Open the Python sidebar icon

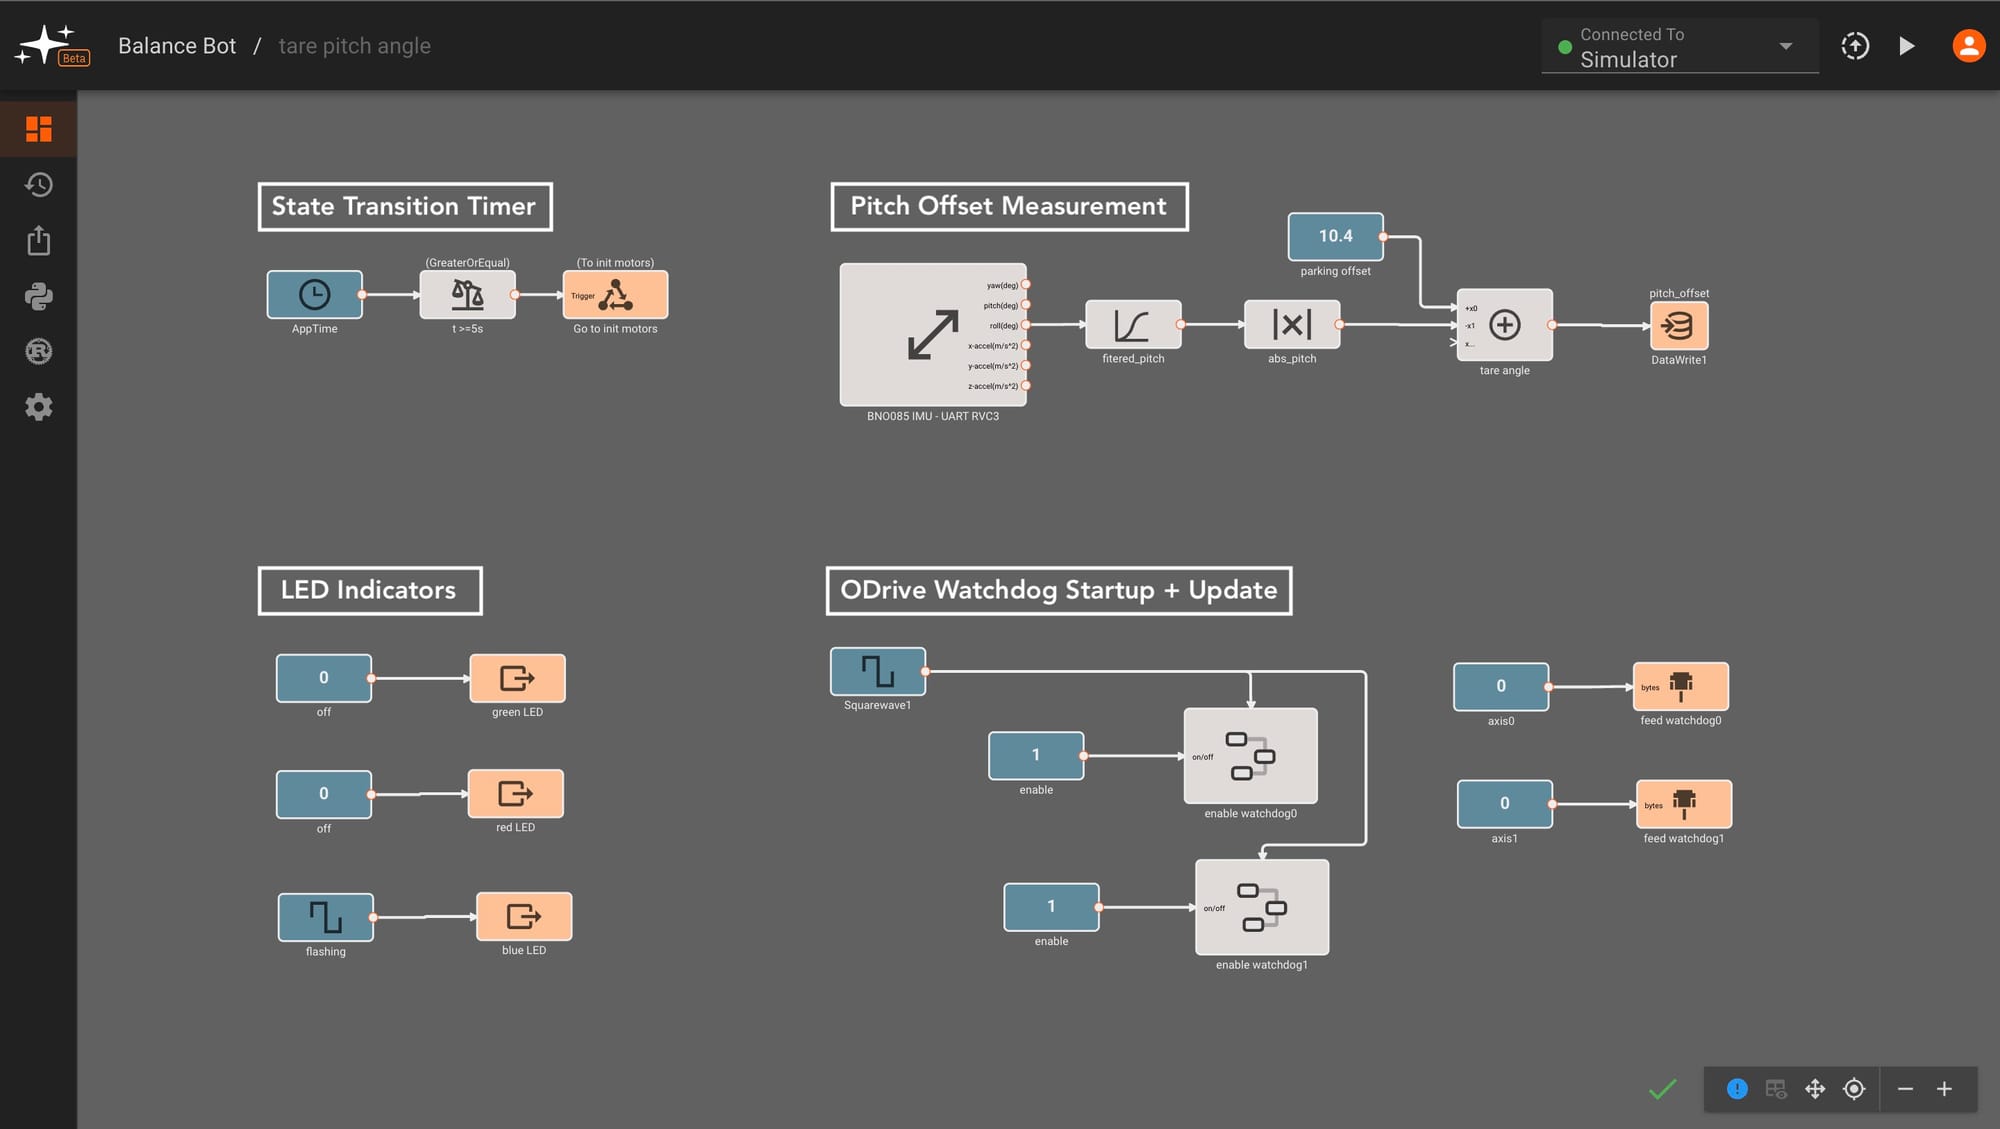38,296
